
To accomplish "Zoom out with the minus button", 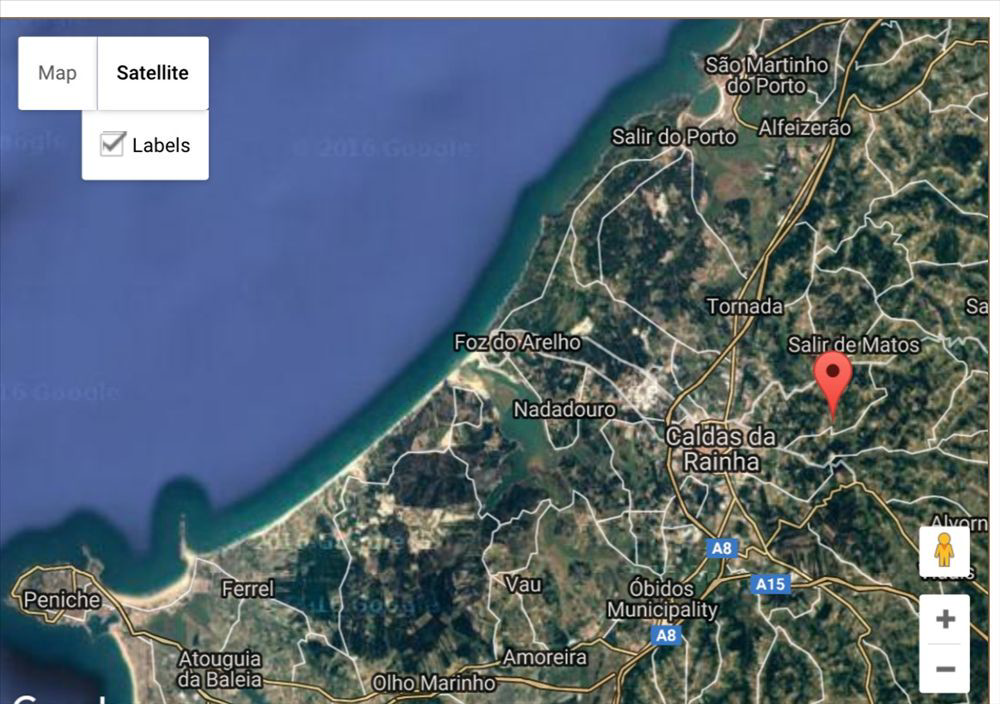I will point(945,669).
